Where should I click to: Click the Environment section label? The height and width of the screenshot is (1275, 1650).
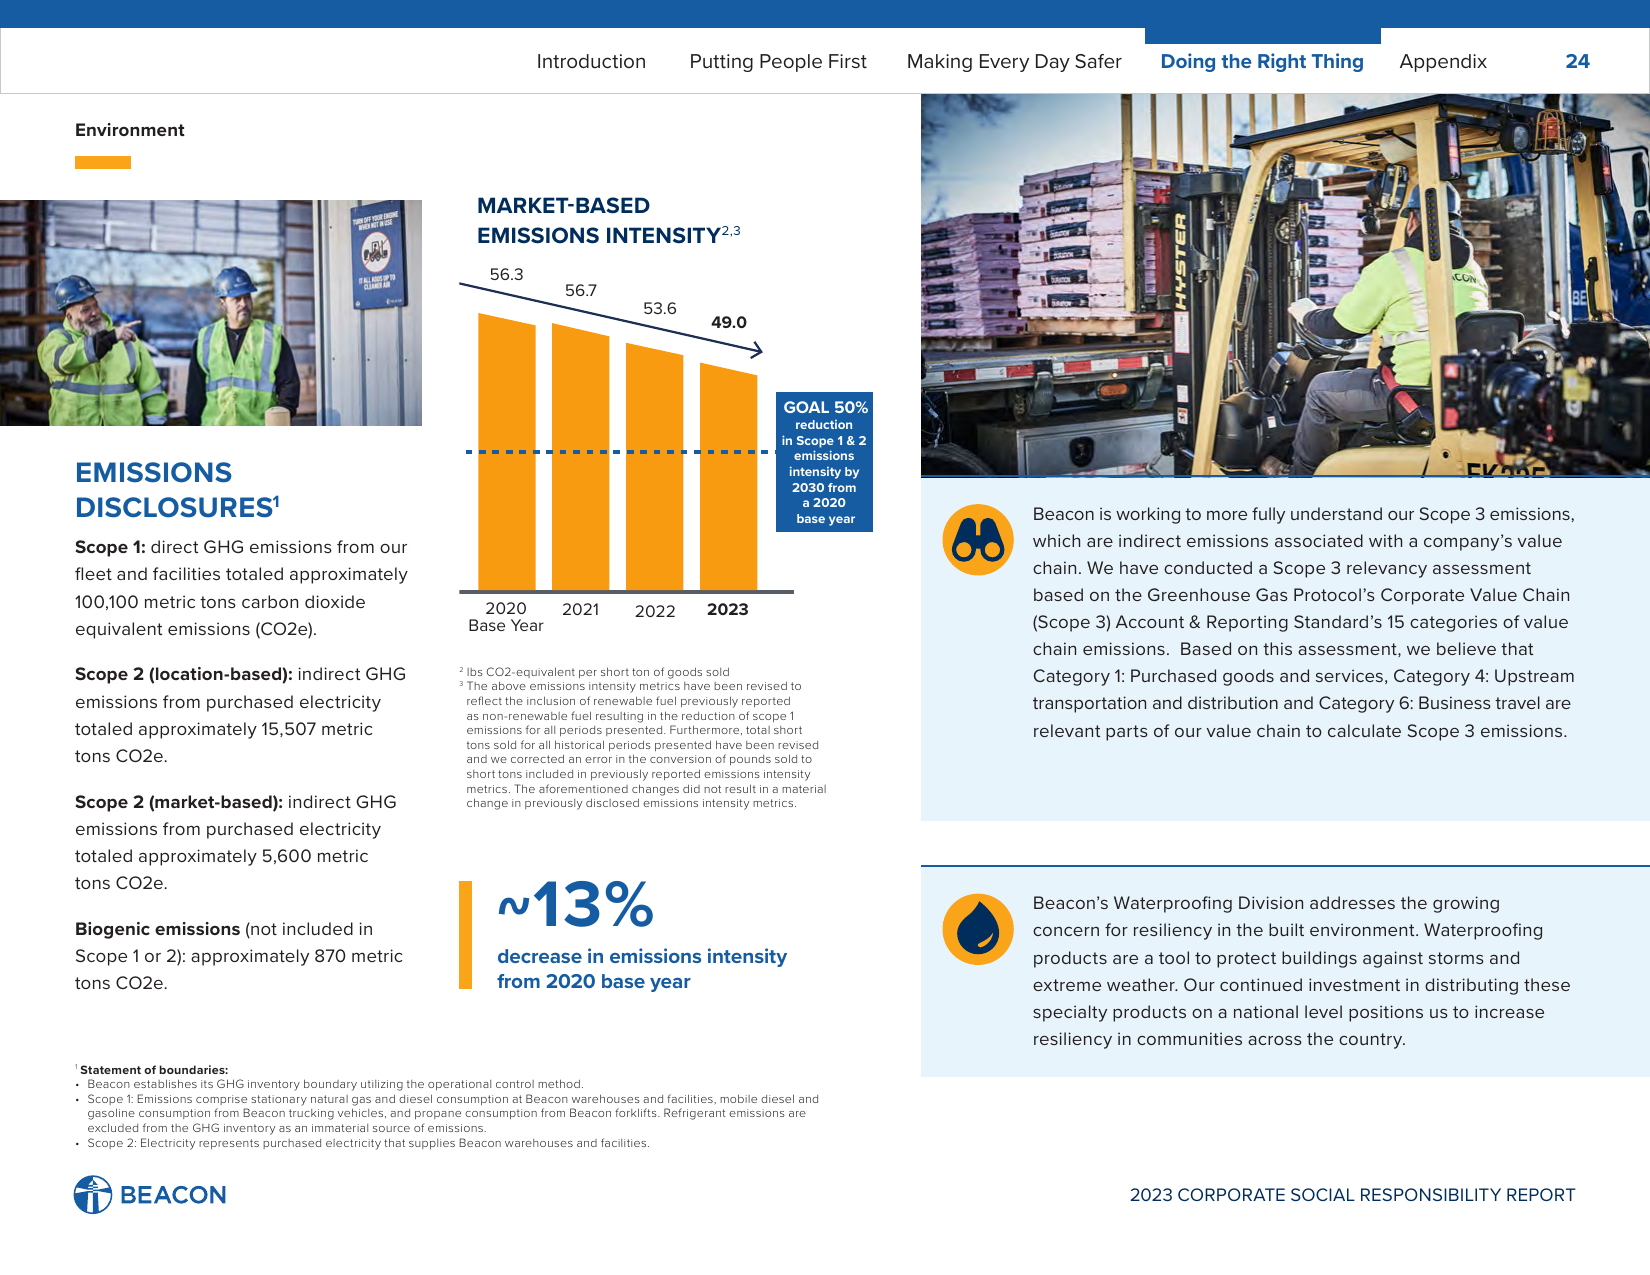point(130,130)
